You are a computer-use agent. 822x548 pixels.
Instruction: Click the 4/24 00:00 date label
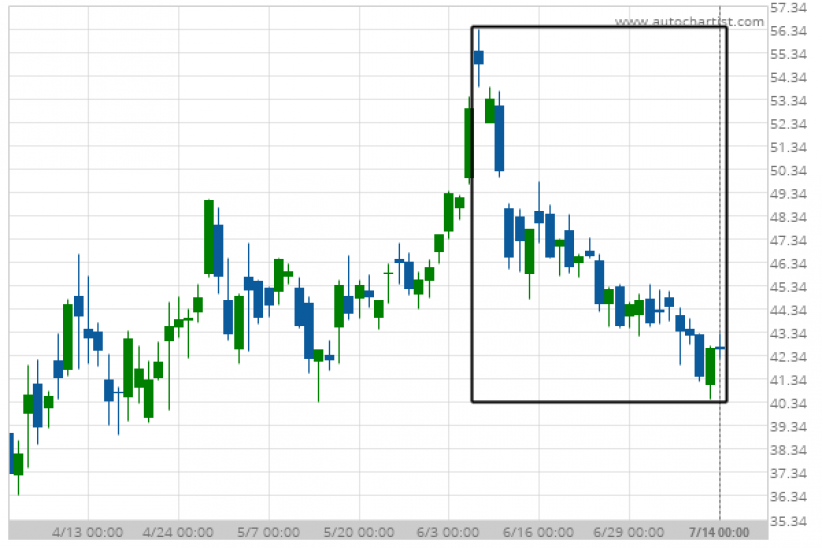click(178, 532)
